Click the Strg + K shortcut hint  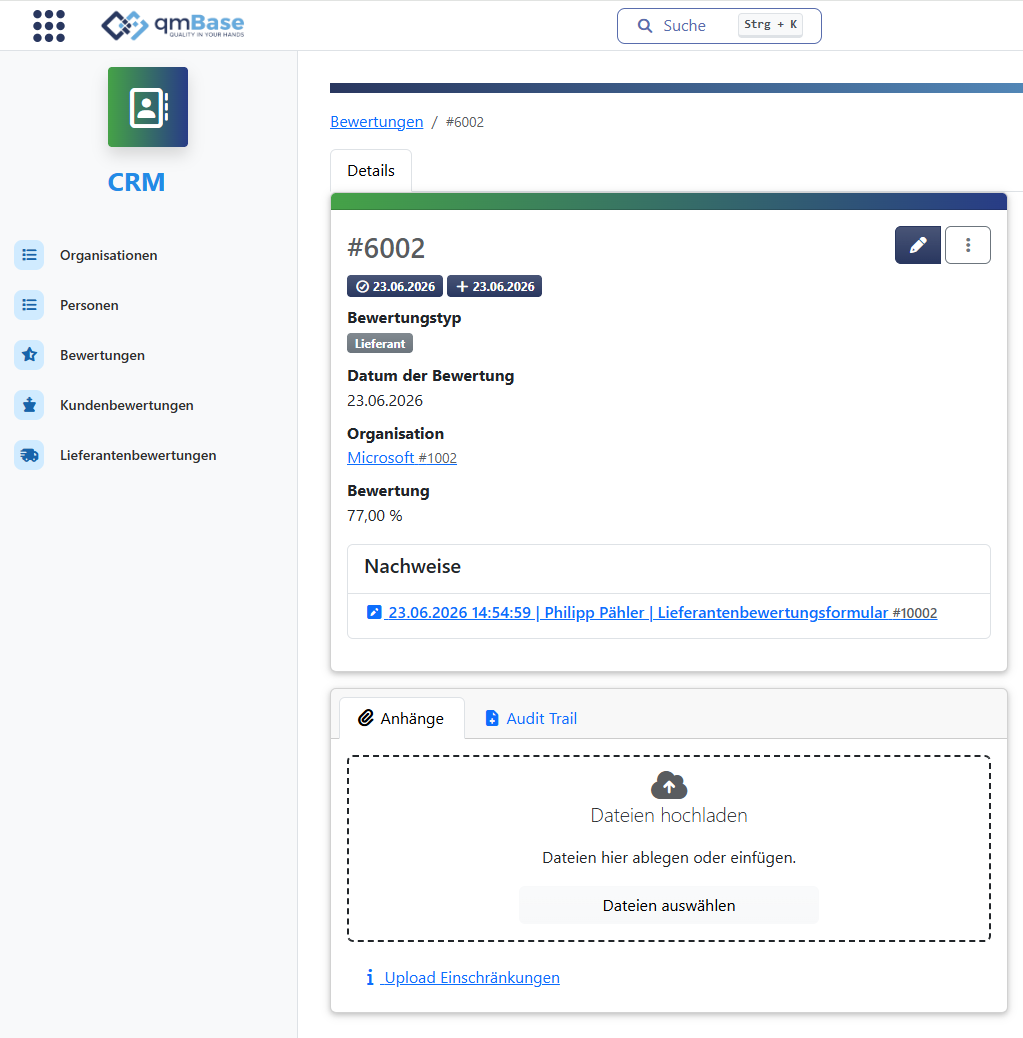click(x=770, y=24)
